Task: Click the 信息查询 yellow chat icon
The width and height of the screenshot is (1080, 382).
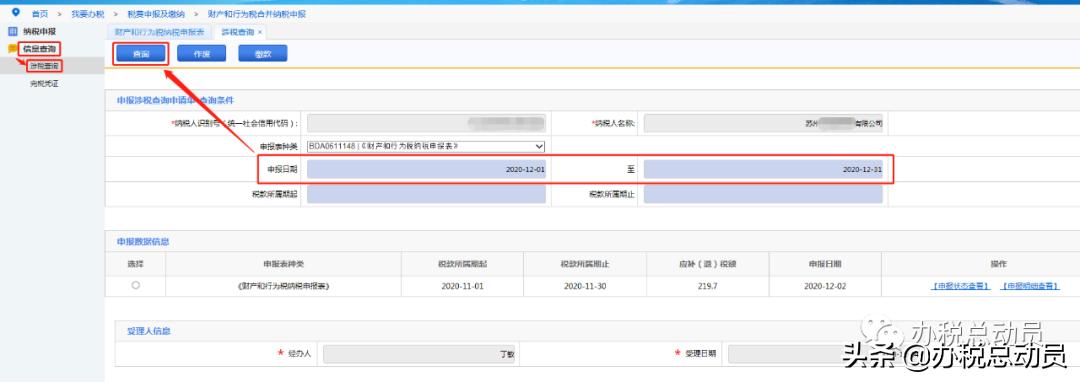Action: point(12,49)
